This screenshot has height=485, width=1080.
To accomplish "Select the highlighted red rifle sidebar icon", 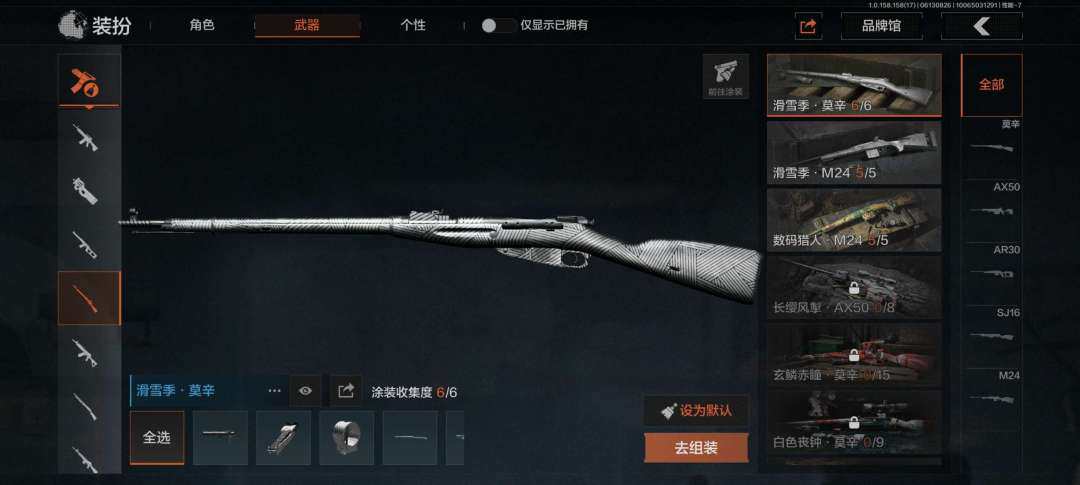I will pos(89,298).
